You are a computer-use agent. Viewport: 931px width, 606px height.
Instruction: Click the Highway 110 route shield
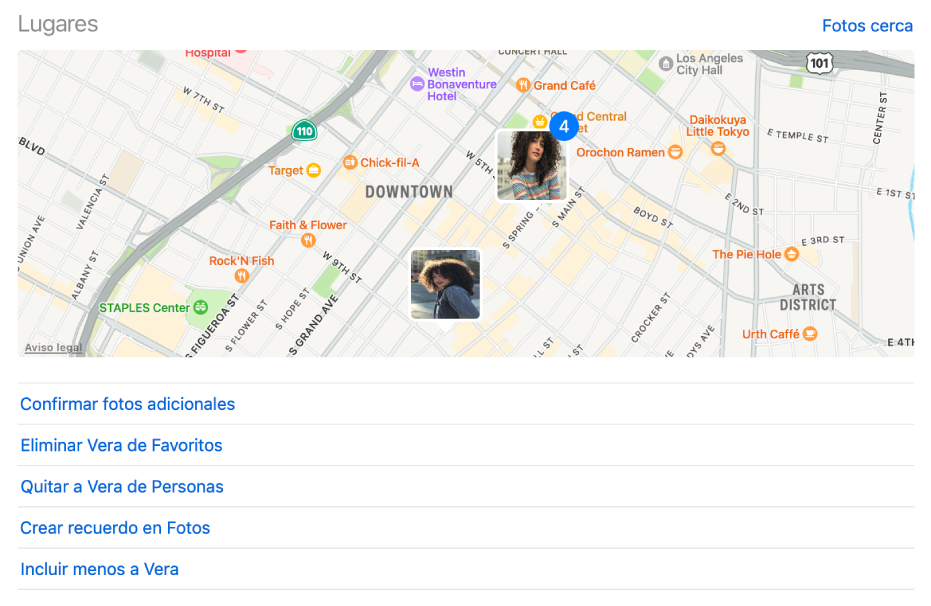point(302,130)
